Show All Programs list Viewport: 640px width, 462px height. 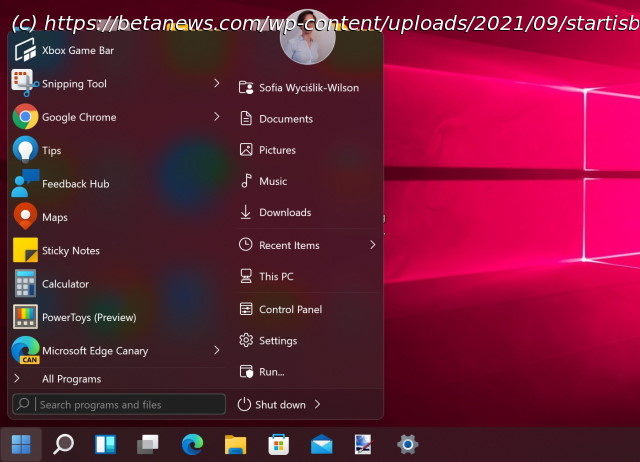point(71,379)
